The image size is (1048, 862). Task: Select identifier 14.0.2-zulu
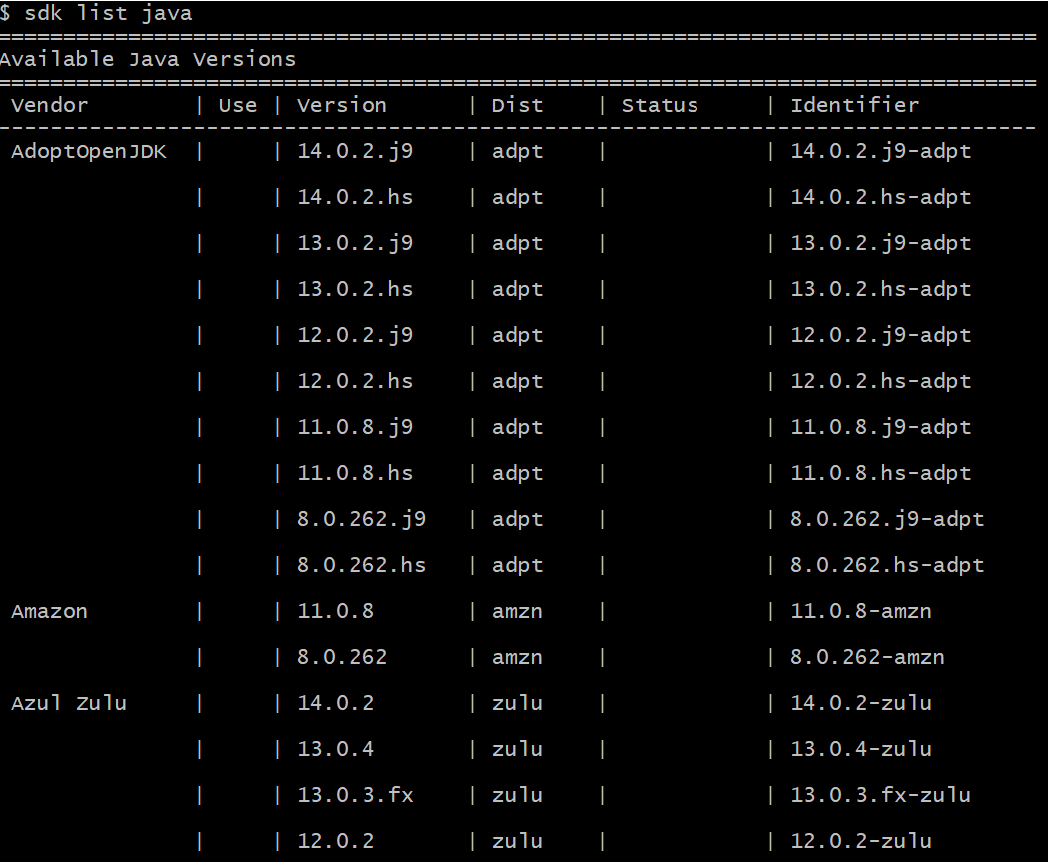click(861, 703)
